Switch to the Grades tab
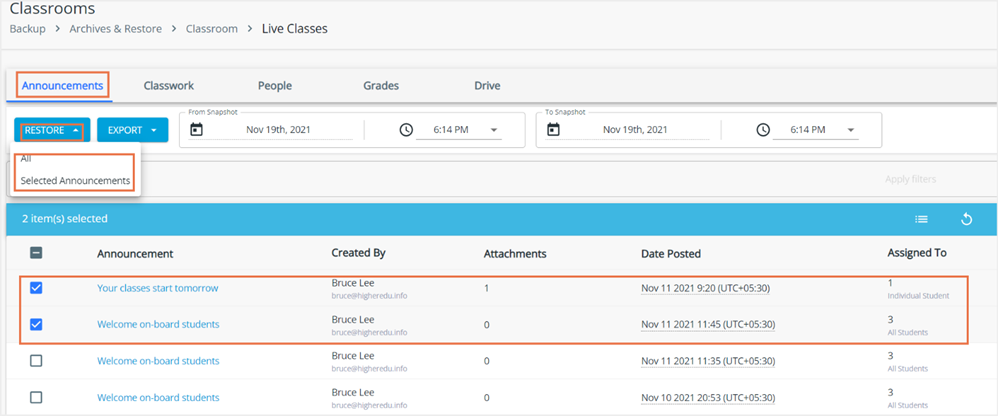Image resolution: width=998 pixels, height=416 pixels. pyautogui.click(x=381, y=86)
